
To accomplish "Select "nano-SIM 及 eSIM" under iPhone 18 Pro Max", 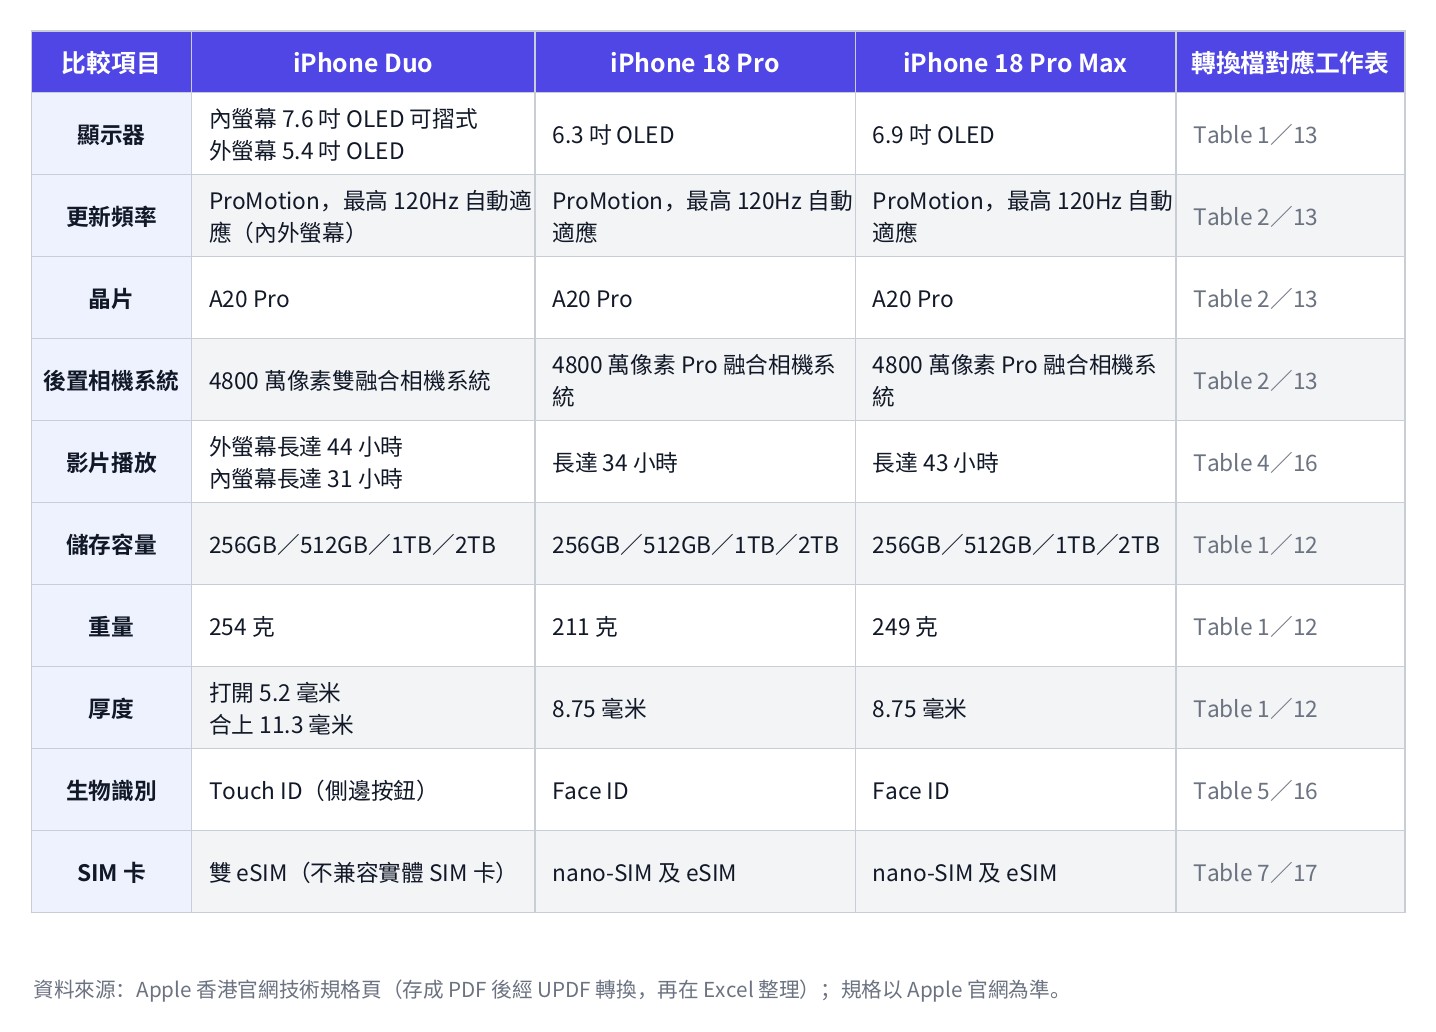I will [x=1015, y=873].
